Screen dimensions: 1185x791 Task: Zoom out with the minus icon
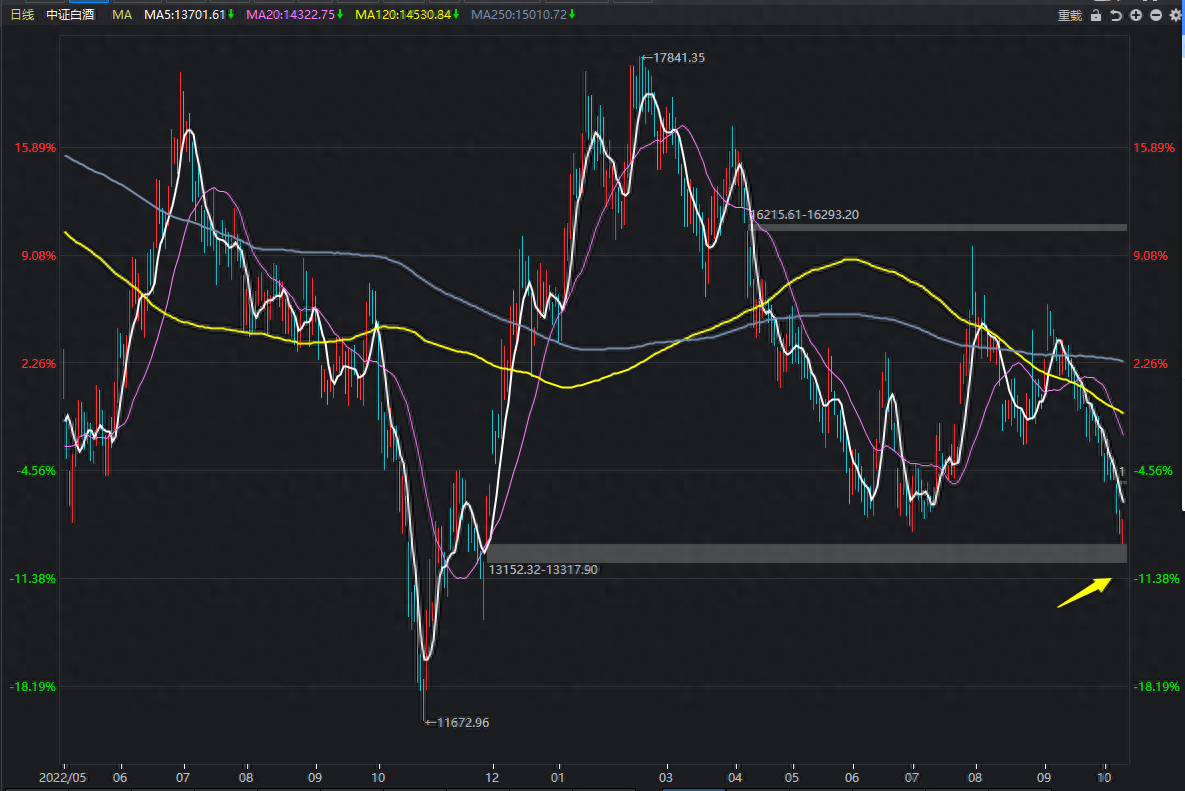(1156, 15)
